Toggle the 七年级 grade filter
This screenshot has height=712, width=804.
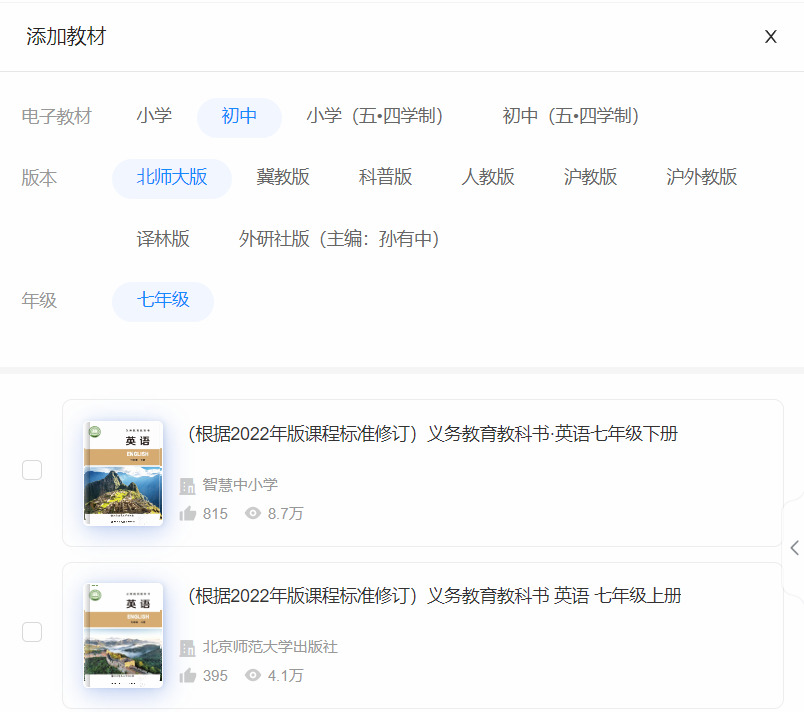point(162,299)
